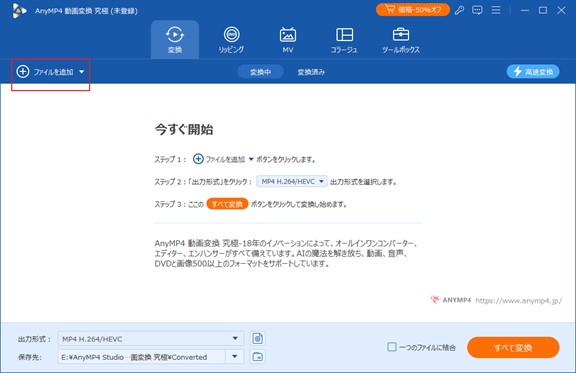The image size is (576, 373).
Task: Open the output folder icon
Action: [258, 356]
